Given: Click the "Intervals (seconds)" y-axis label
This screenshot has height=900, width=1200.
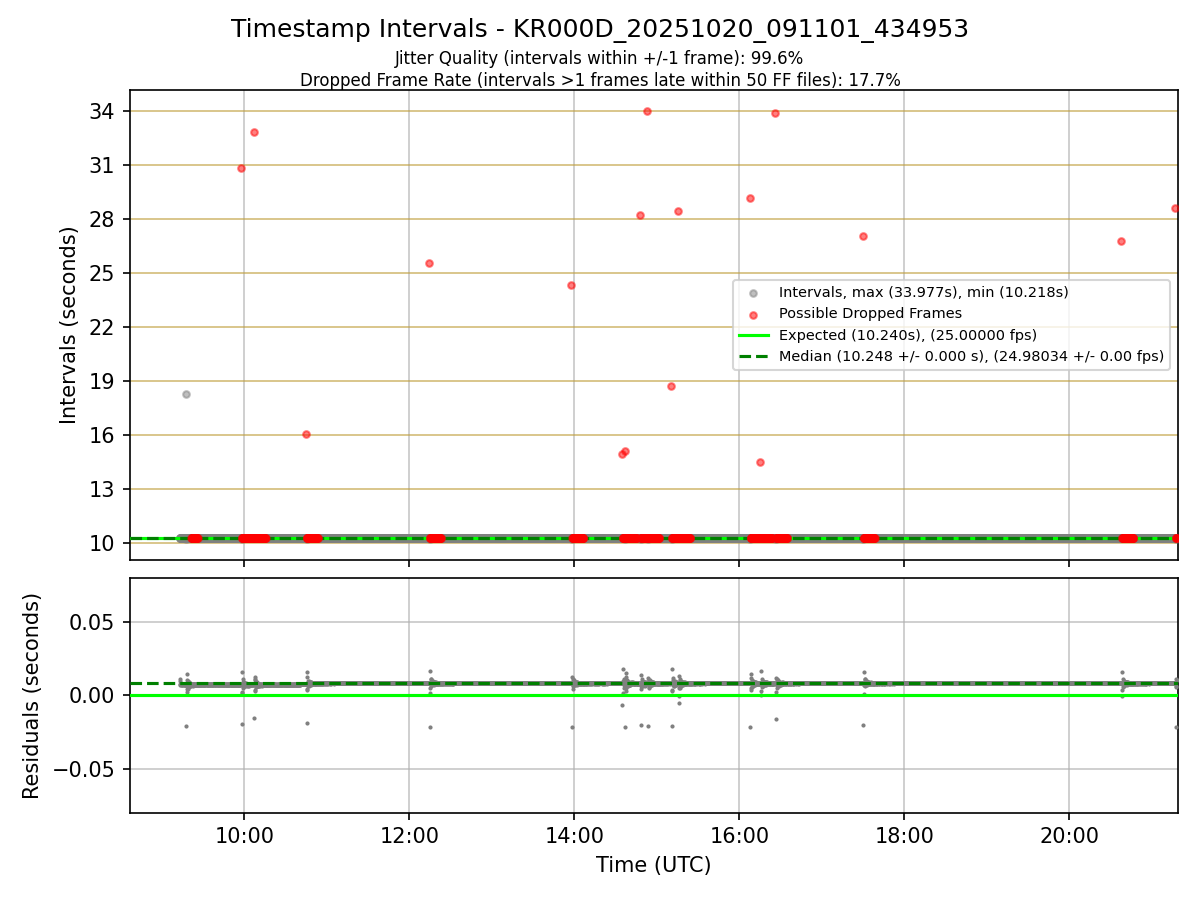Looking at the screenshot, I should pos(69,325).
